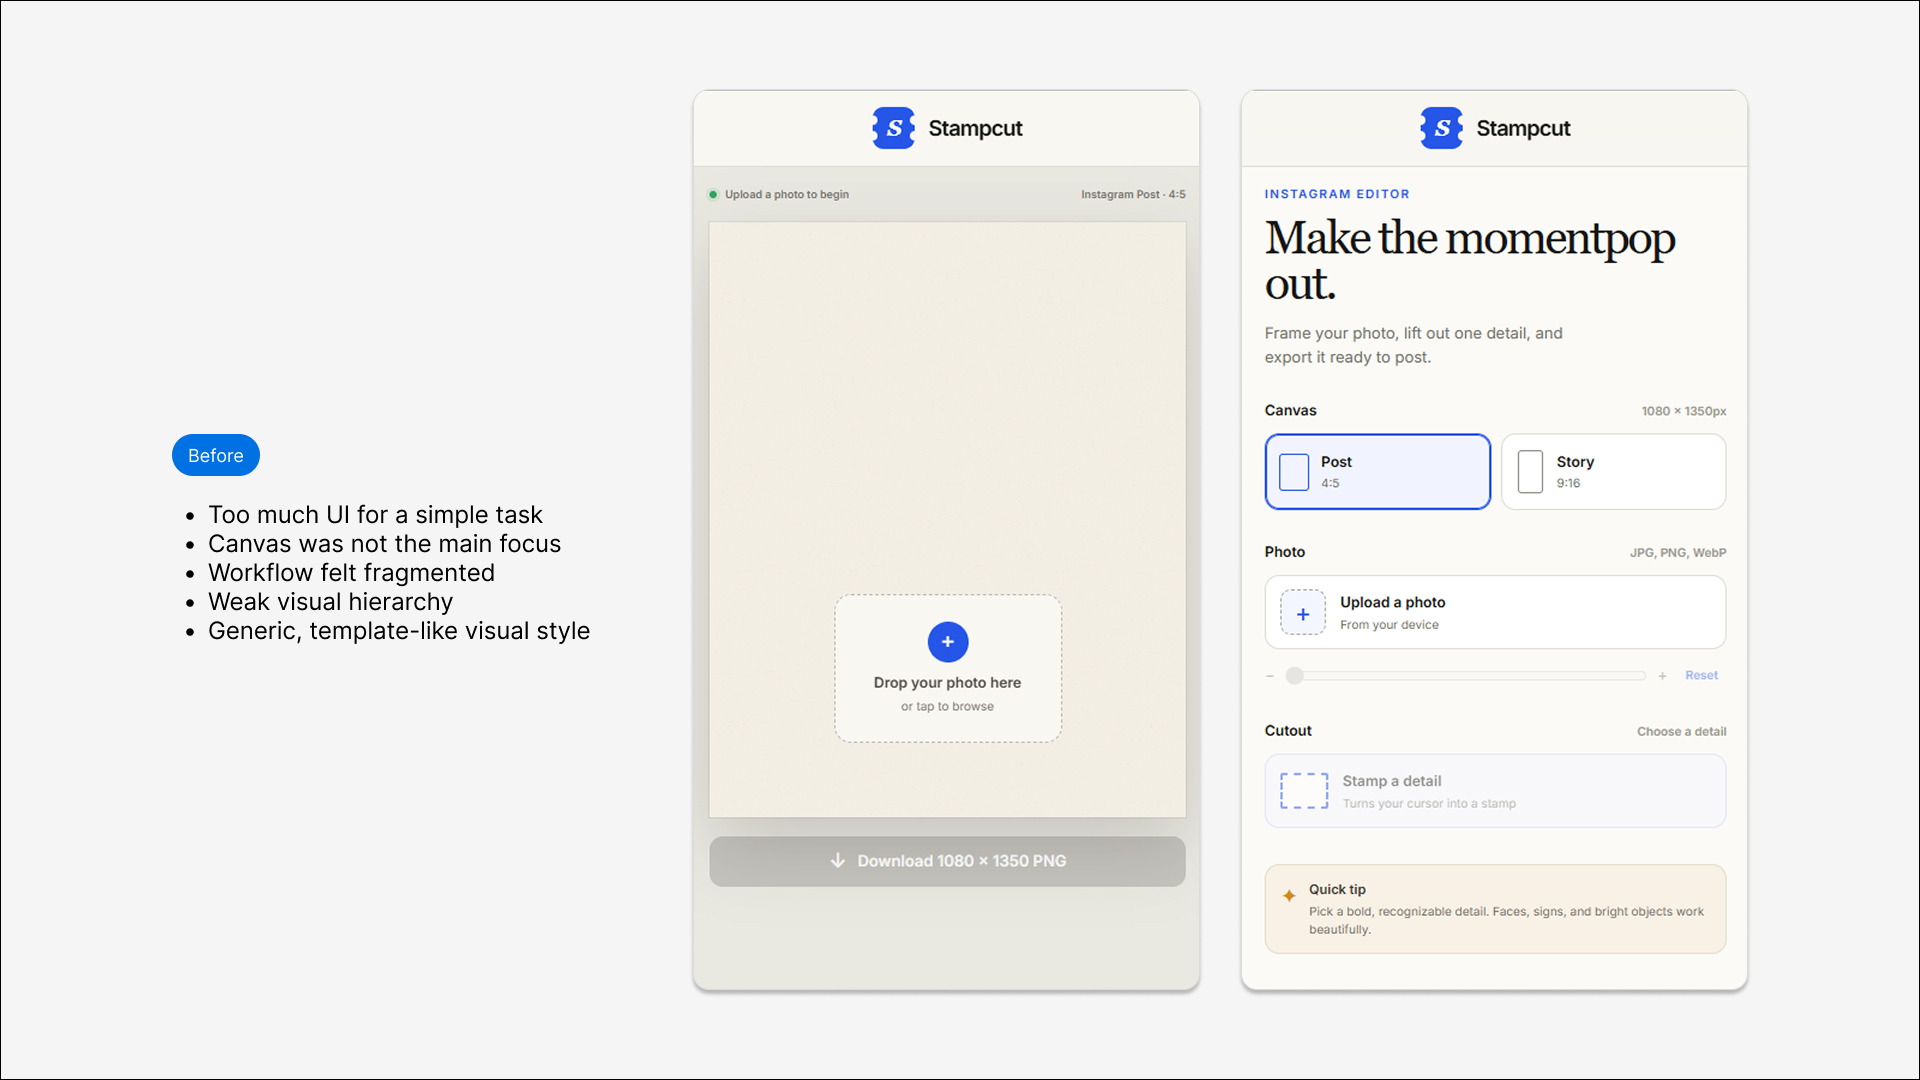This screenshot has width=1920, height=1080.
Task: Click the Stampcut logo icon in the left mockup
Action: pyautogui.click(x=893, y=128)
